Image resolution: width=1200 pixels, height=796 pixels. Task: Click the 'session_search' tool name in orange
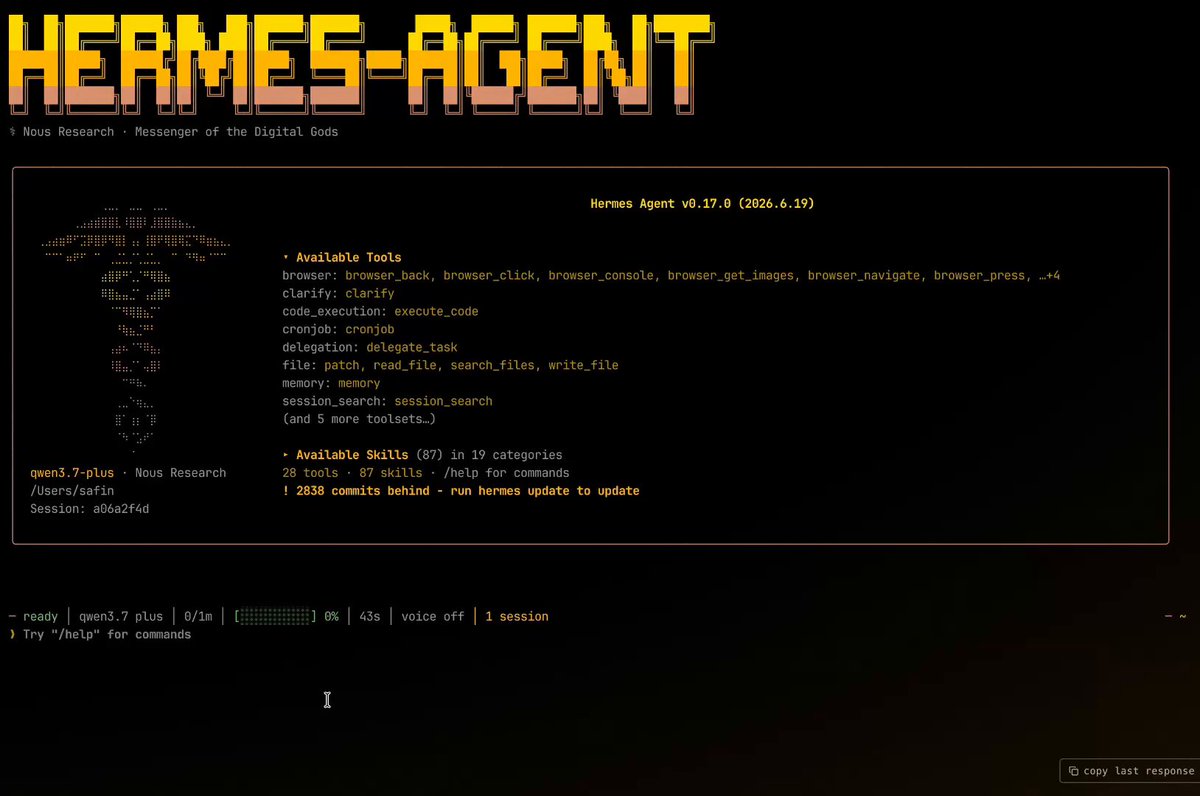pyautogui.click(x=444, y=401)
